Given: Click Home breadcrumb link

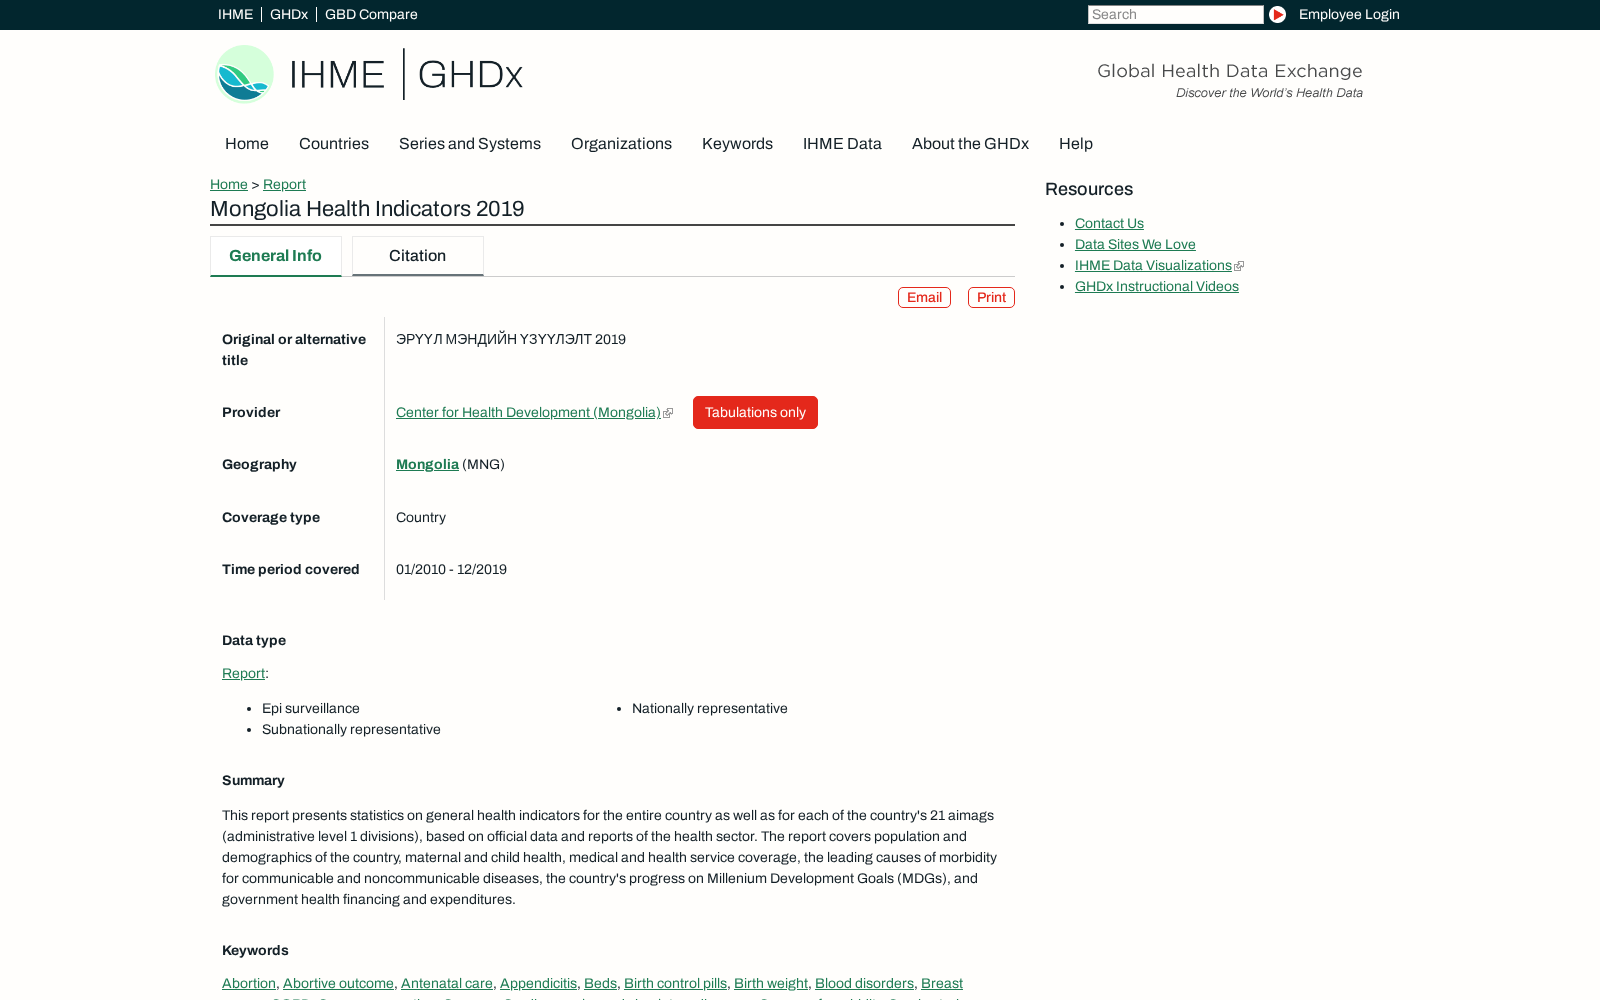Looking at the screenshot, I should coord(229,184).
